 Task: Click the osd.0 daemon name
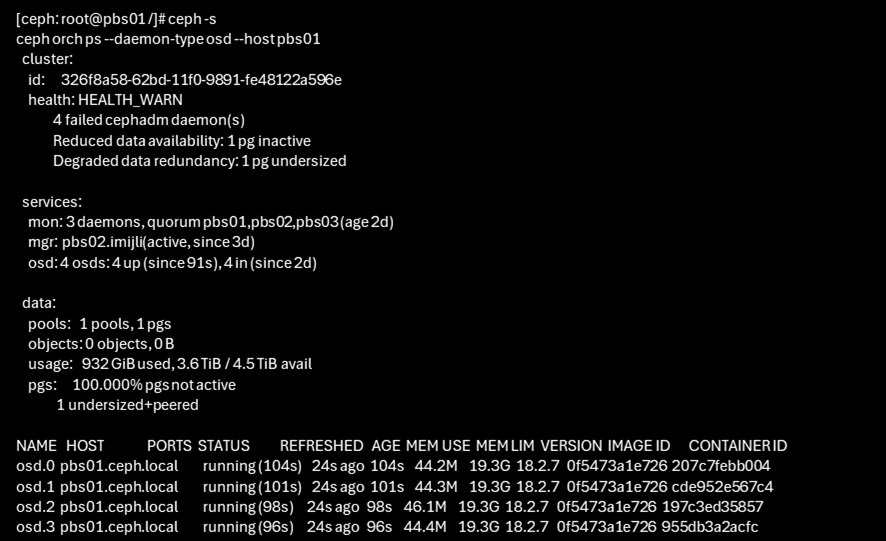(35, 466)
